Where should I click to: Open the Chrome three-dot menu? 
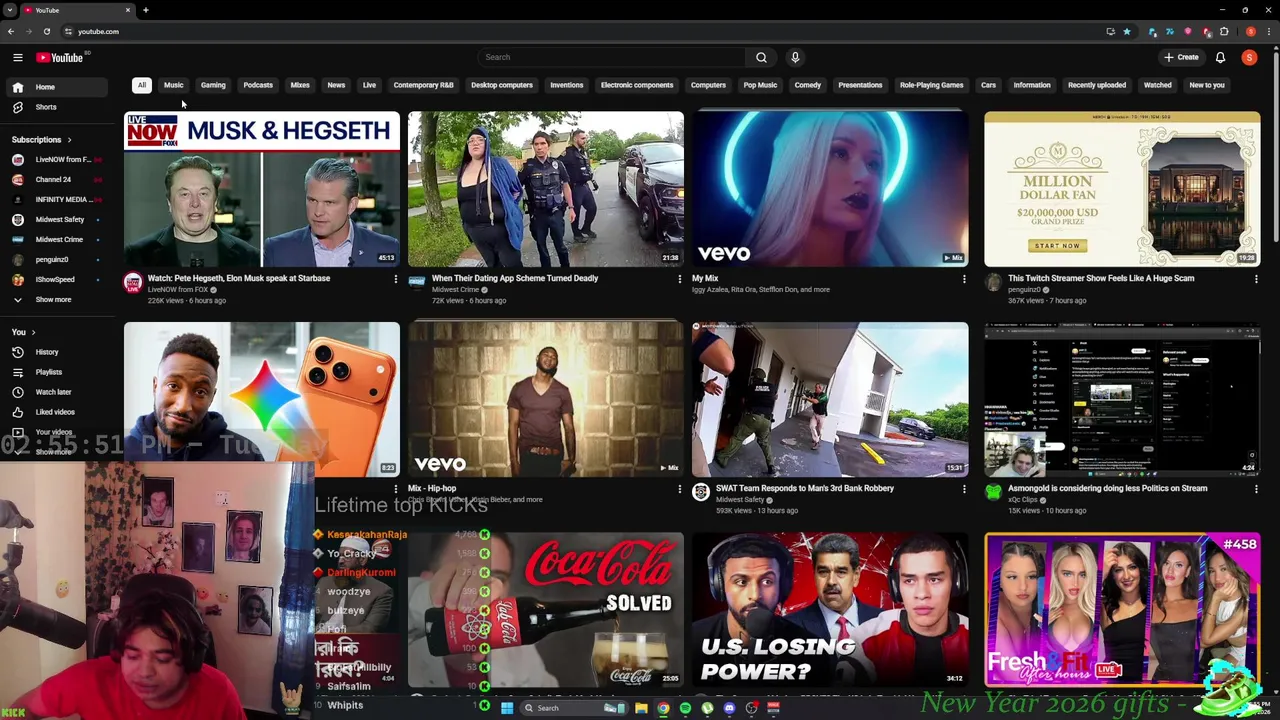pos(1268,31)
